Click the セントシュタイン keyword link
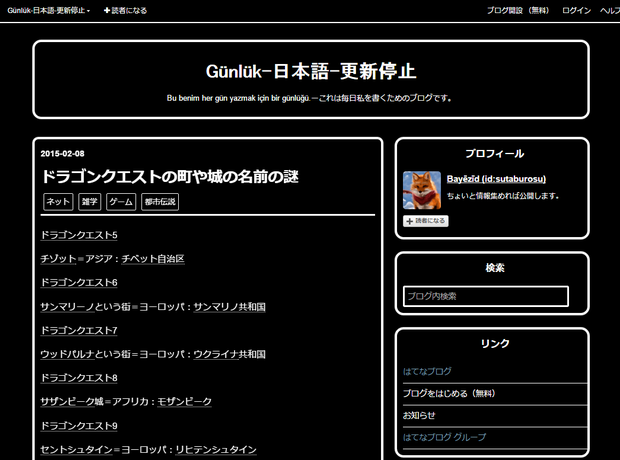Screen dimensions: 620x460 click(77, 450)
